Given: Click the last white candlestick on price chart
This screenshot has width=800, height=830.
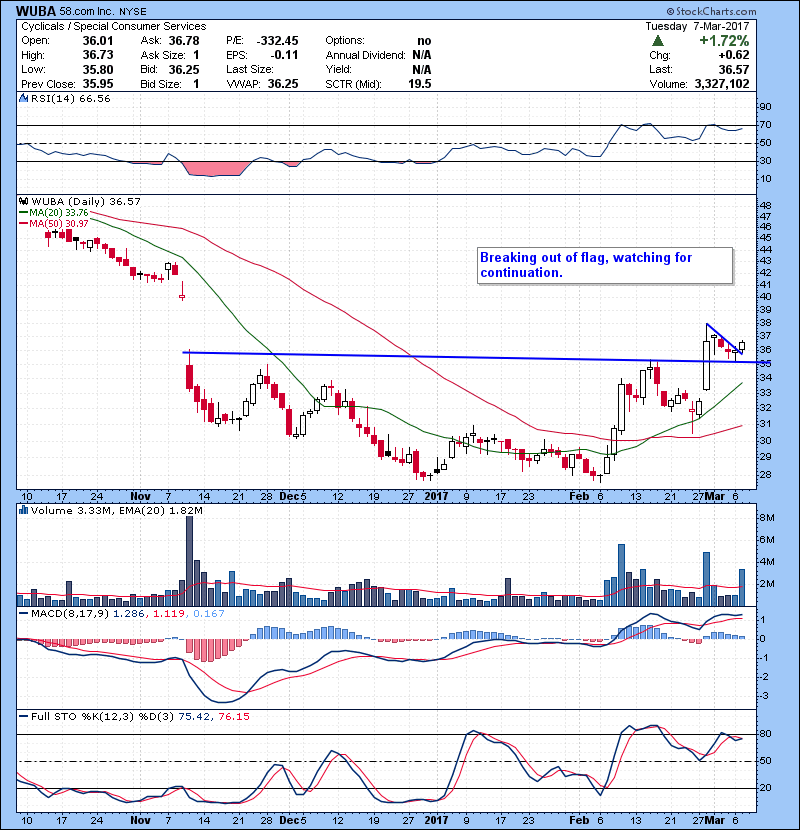Looking at the screenshot, I should [x=742, y=346].
